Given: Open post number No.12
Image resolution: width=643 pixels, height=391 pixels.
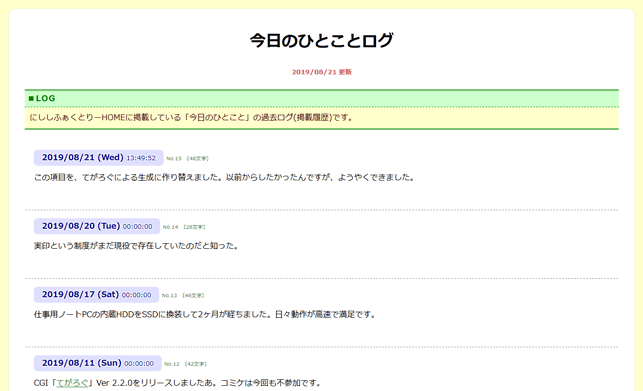Looking at the screenshot, I should (172, 364).
